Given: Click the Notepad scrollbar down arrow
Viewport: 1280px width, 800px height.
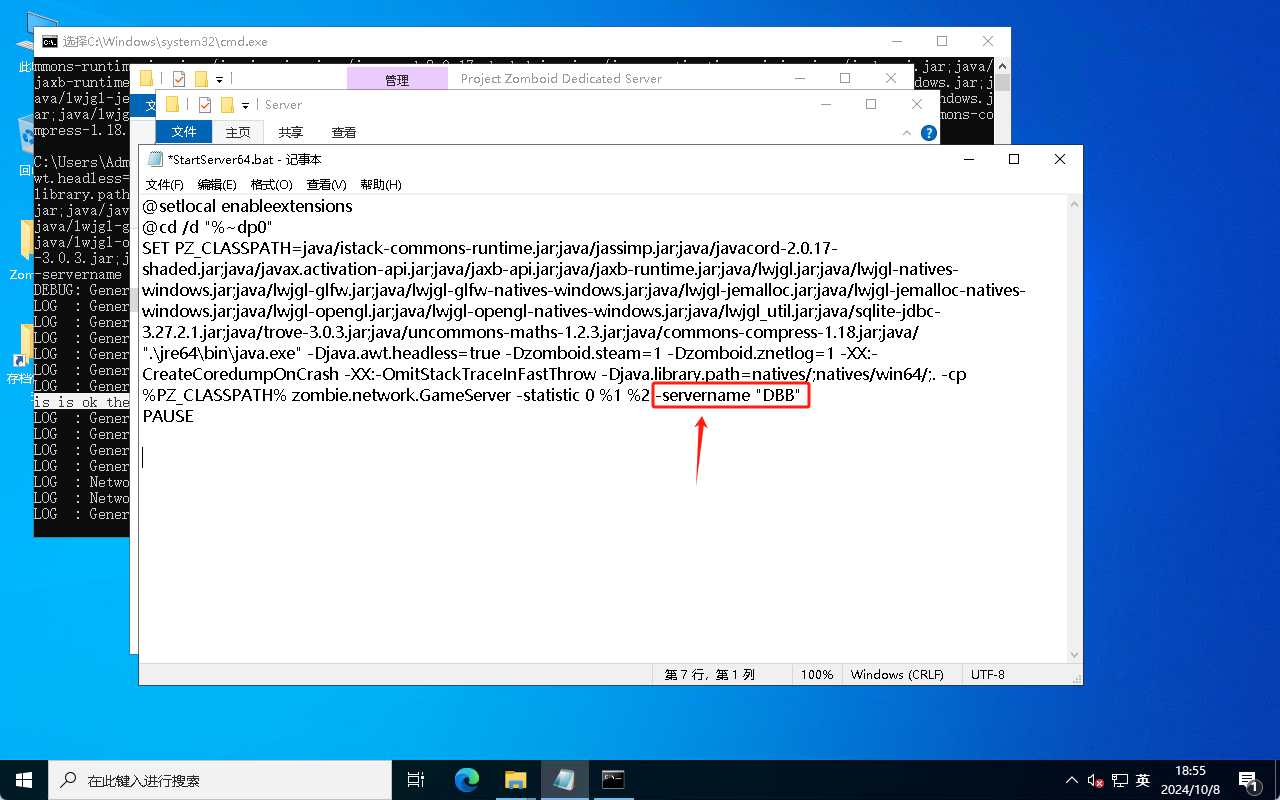Looking at the screenshot, I should point(1074,653).
